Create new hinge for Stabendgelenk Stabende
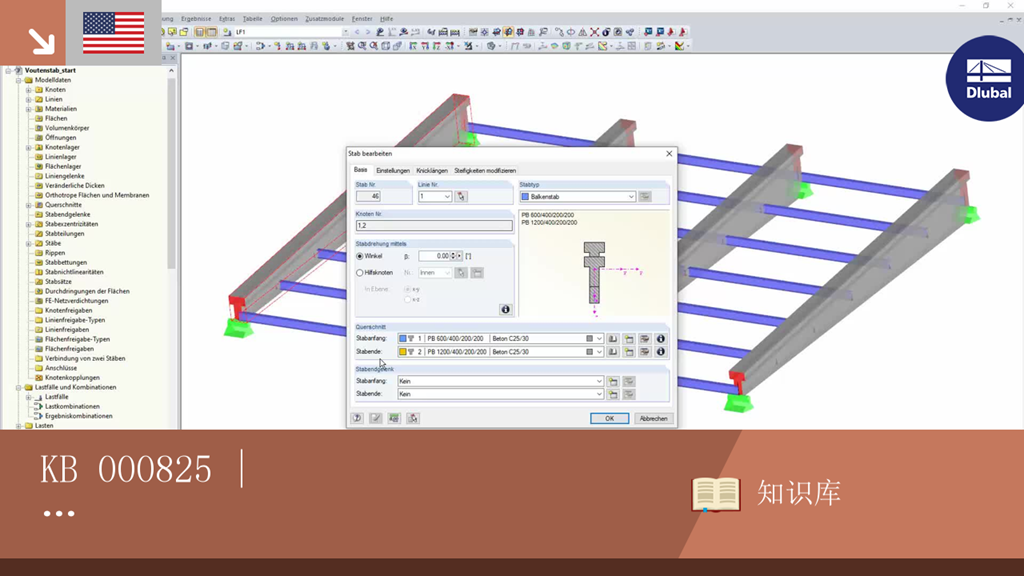1024x576 pixels. click(613, 394)
